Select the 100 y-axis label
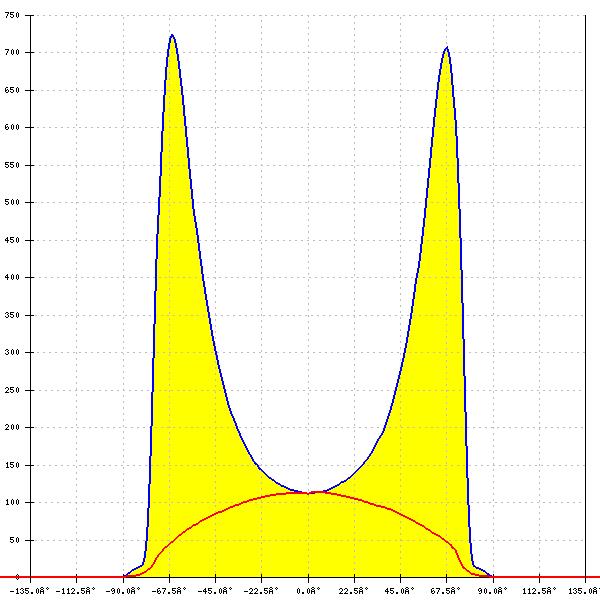 [x=12, y=502]
